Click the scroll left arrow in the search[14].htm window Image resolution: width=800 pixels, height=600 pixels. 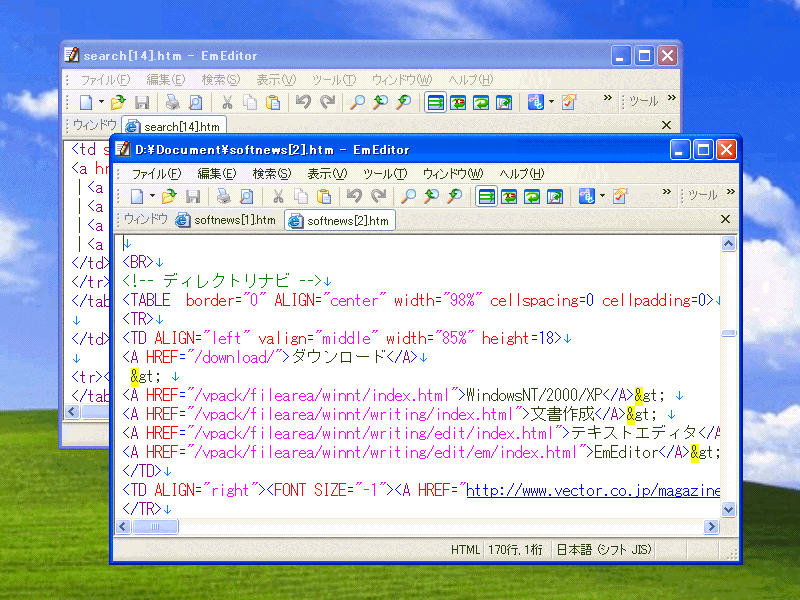[x=72, y=412]
